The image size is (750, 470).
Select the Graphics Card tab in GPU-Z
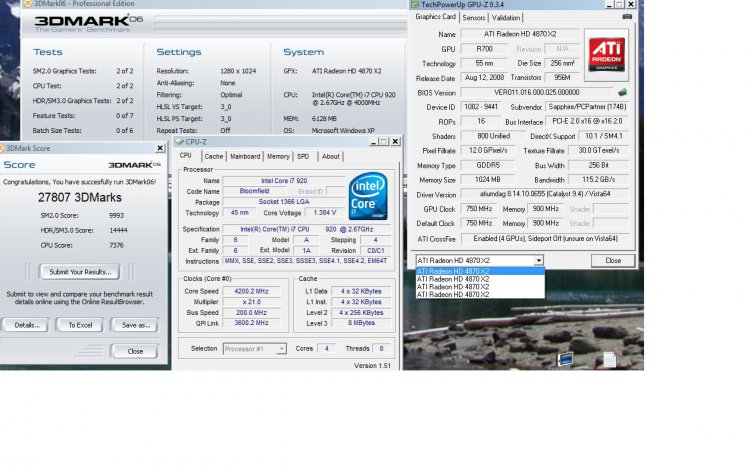(435, 17)
